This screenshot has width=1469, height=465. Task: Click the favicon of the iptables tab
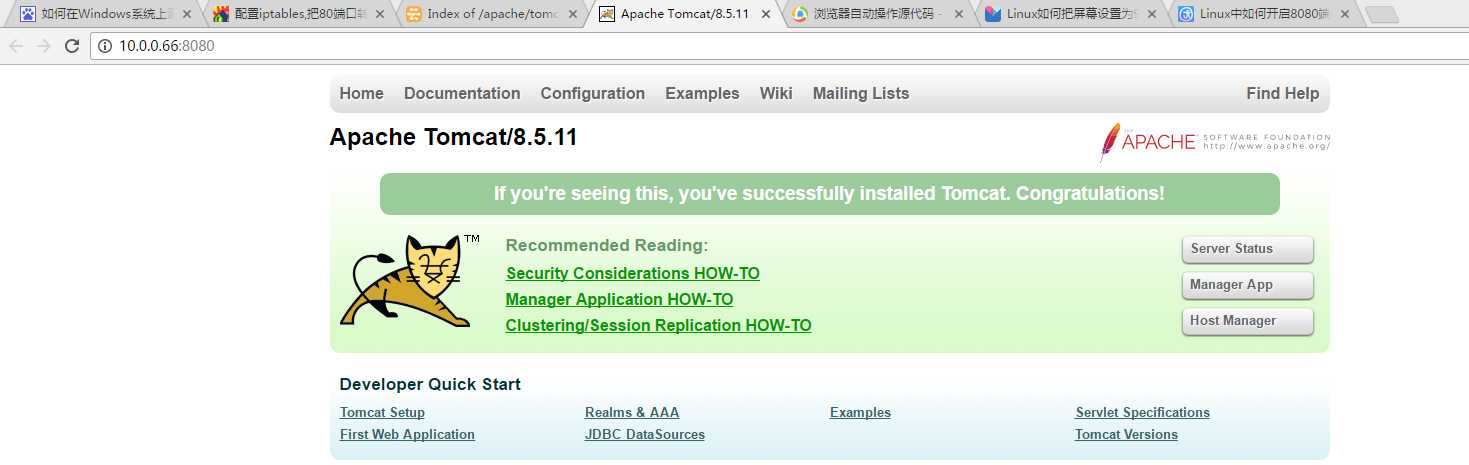pos(221,14)
